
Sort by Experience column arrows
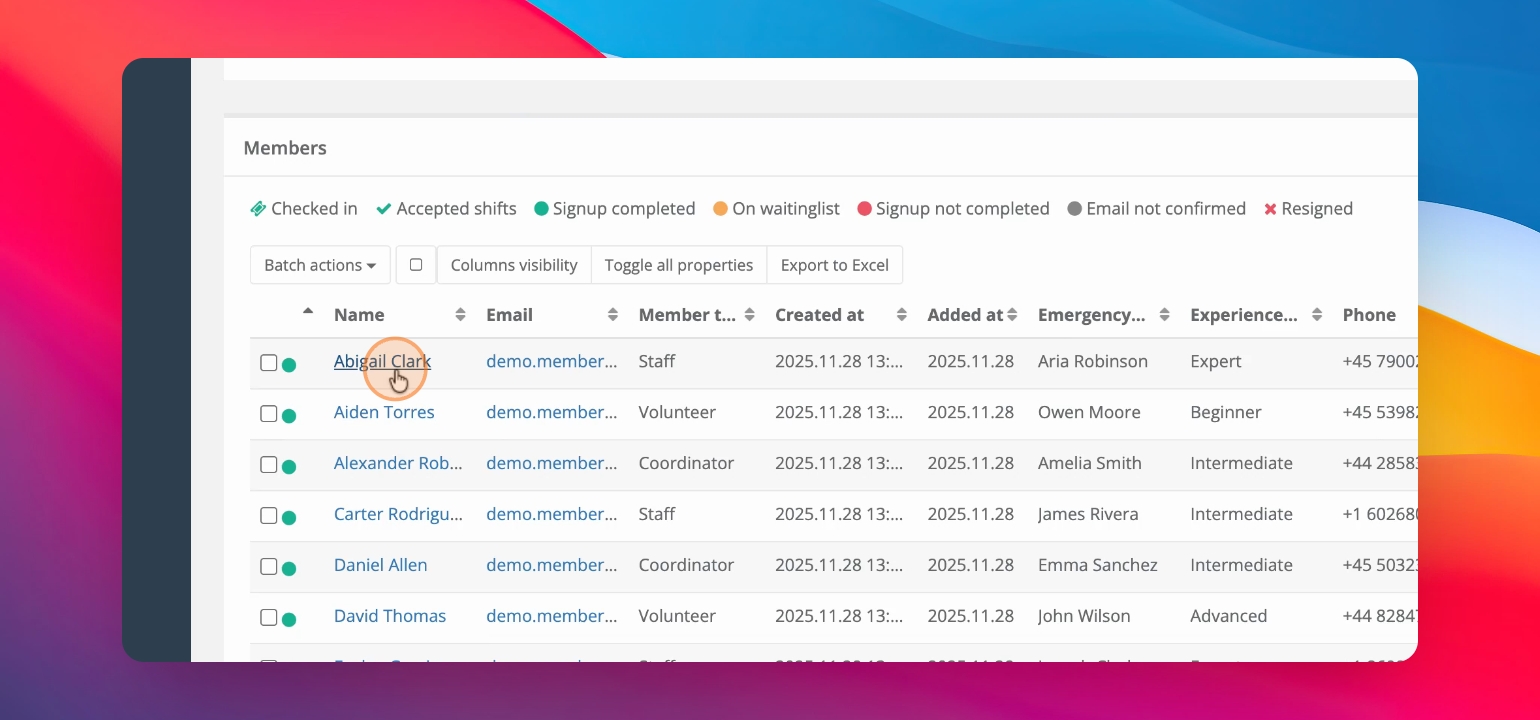(x=1316, y=315)
